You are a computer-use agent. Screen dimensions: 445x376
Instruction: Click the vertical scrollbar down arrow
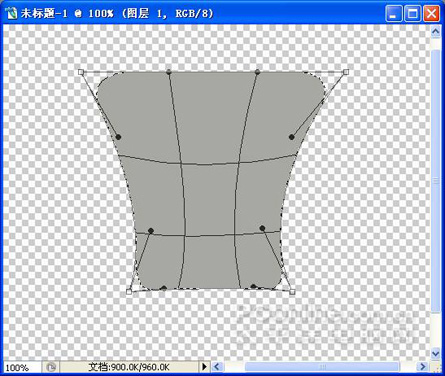pyautogui.click(x=436, y=353)
